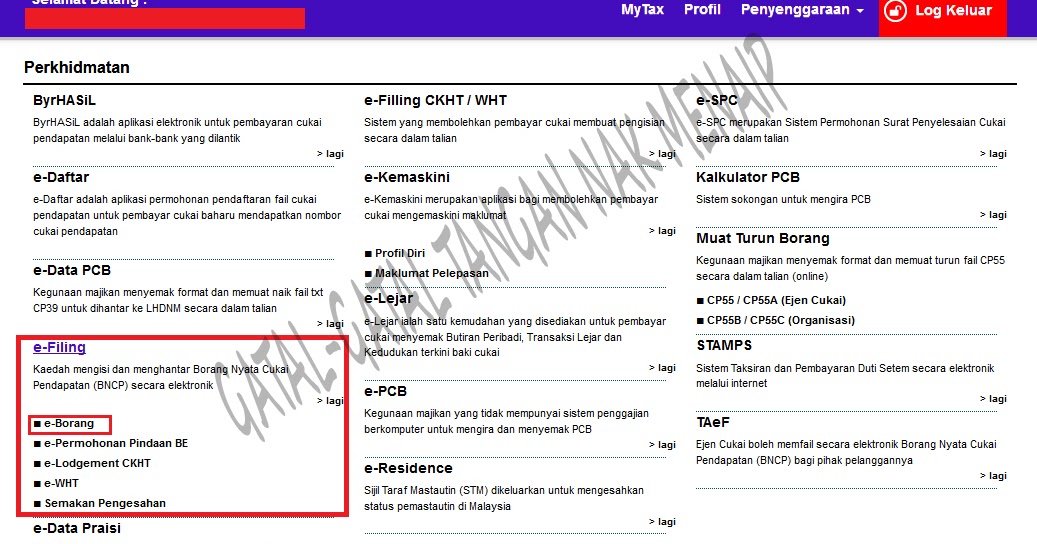This screenshot has height=544, width=1037.
Task: Open the e-SPC service heading
Action: tap(717, 100)
